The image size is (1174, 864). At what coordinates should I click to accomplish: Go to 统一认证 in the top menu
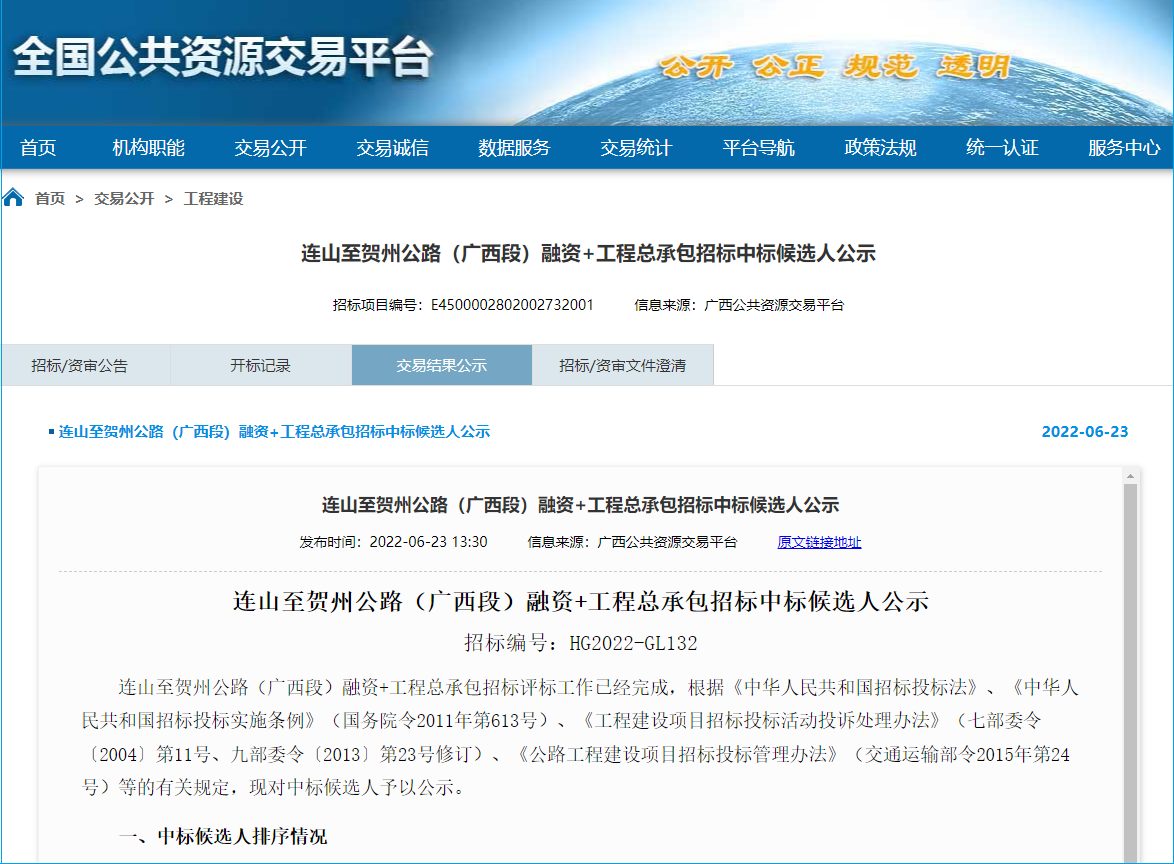(1002, 148)
